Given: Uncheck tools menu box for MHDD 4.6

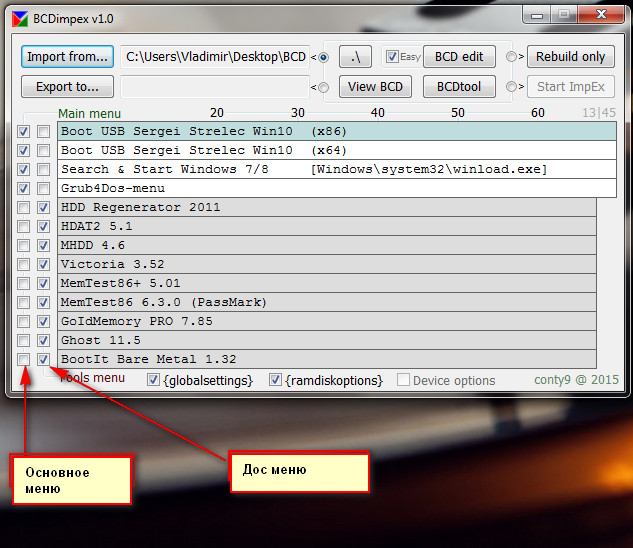Looking at the screenshot, I should coord(44,245).
